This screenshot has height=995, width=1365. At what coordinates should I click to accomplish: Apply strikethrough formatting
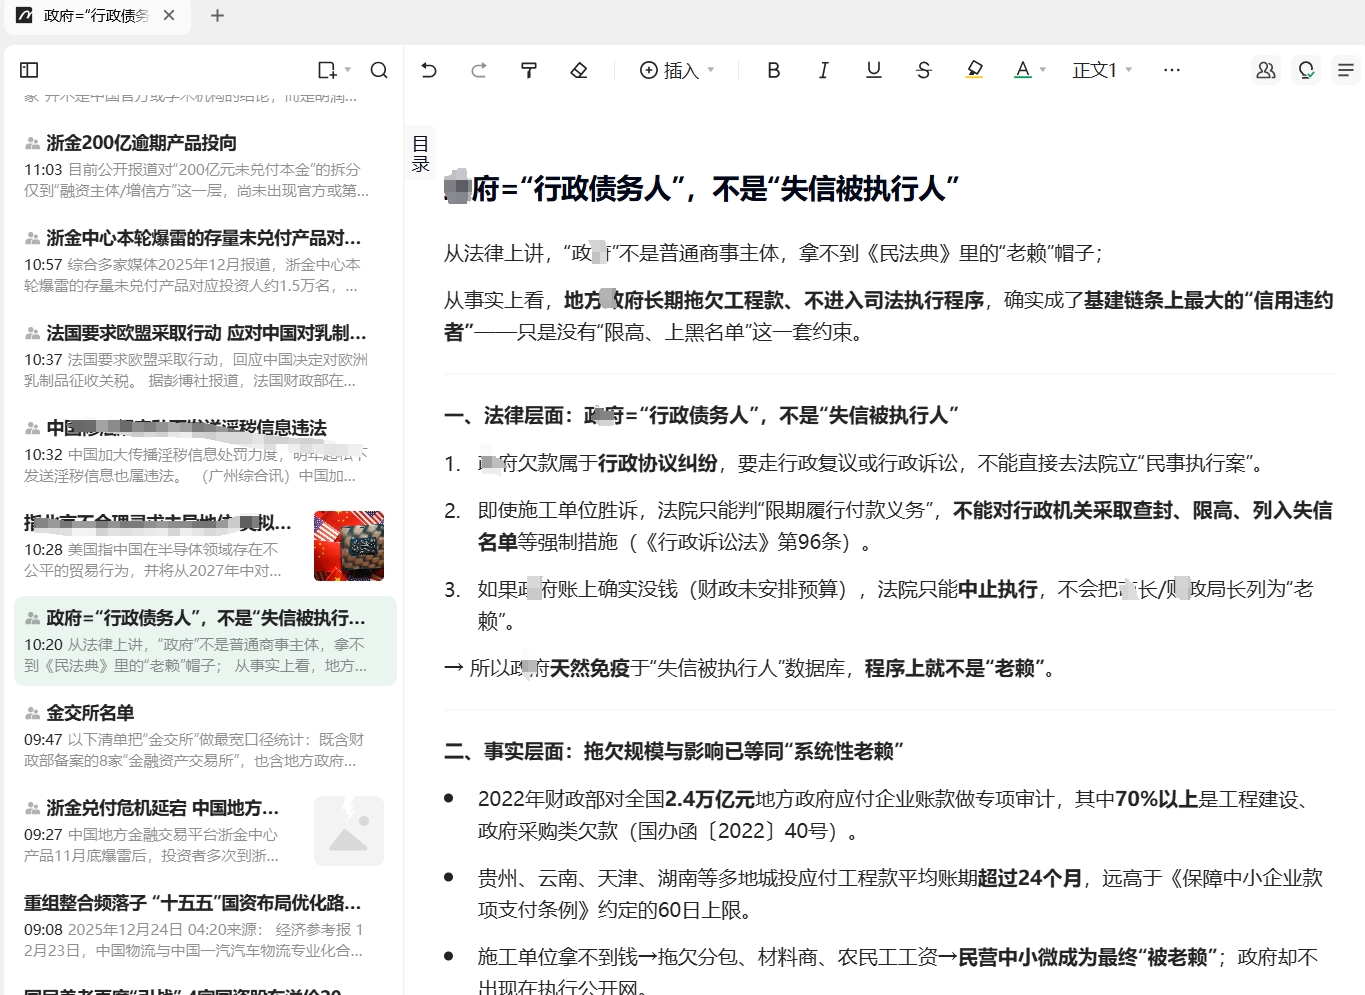point(923,70)
